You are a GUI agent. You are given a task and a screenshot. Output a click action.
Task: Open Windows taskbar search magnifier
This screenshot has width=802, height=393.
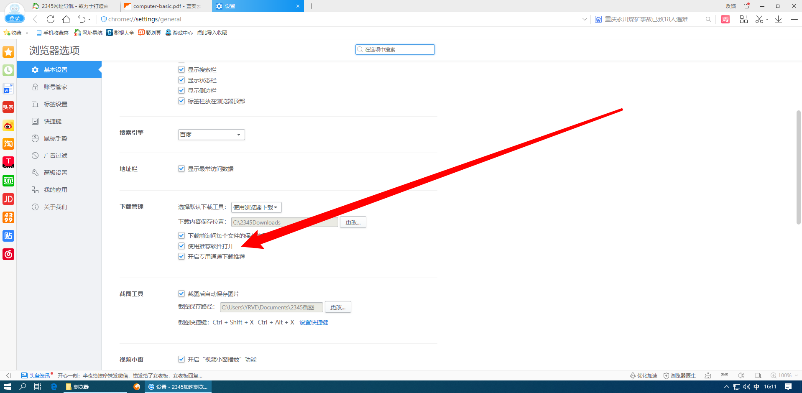[23, 387]
